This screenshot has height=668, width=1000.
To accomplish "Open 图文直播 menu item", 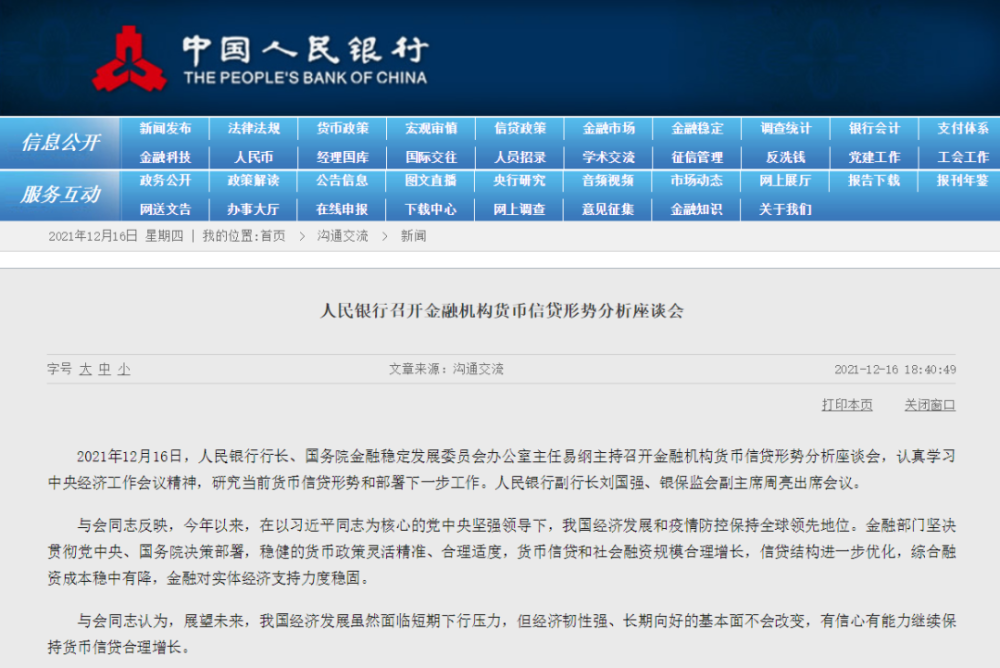I will point(431,181).
